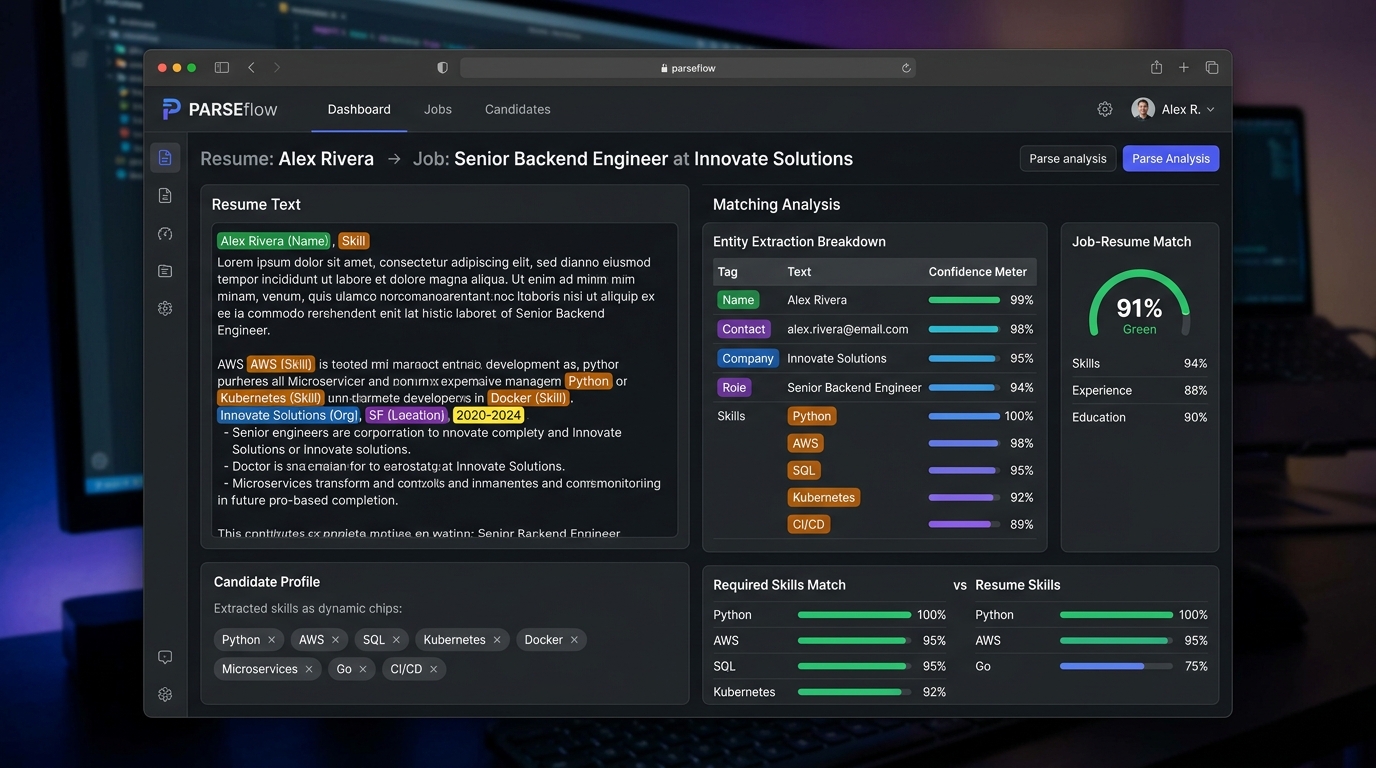This screenshot has width=1376, height=768.
Task: Click the Innovate Solutions (Org) highlight in resume
Action: click(289, 415)
